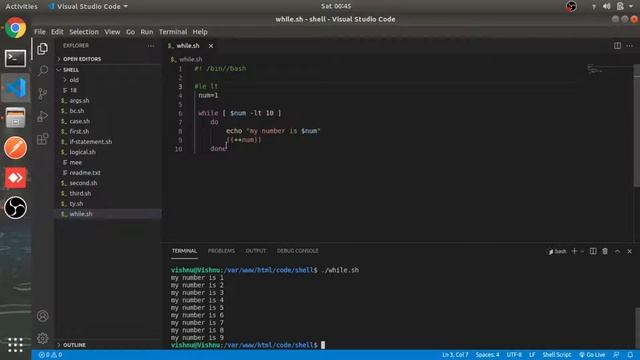Open editor More Actions ellipsis
This screenshot has width=640, height=360.
[x=629, y=46]
